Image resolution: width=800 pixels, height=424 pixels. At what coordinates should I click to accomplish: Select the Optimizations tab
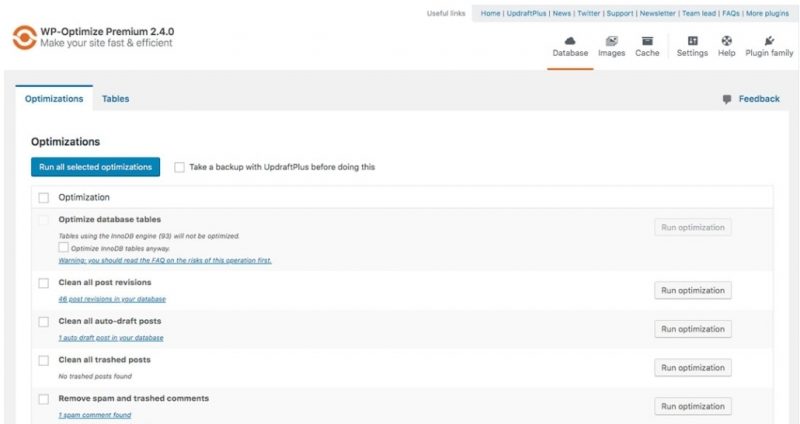54,99
